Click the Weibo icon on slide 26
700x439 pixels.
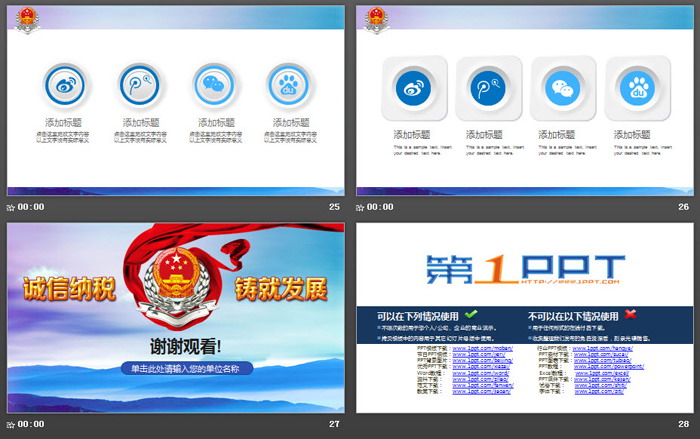click(412, 88)
